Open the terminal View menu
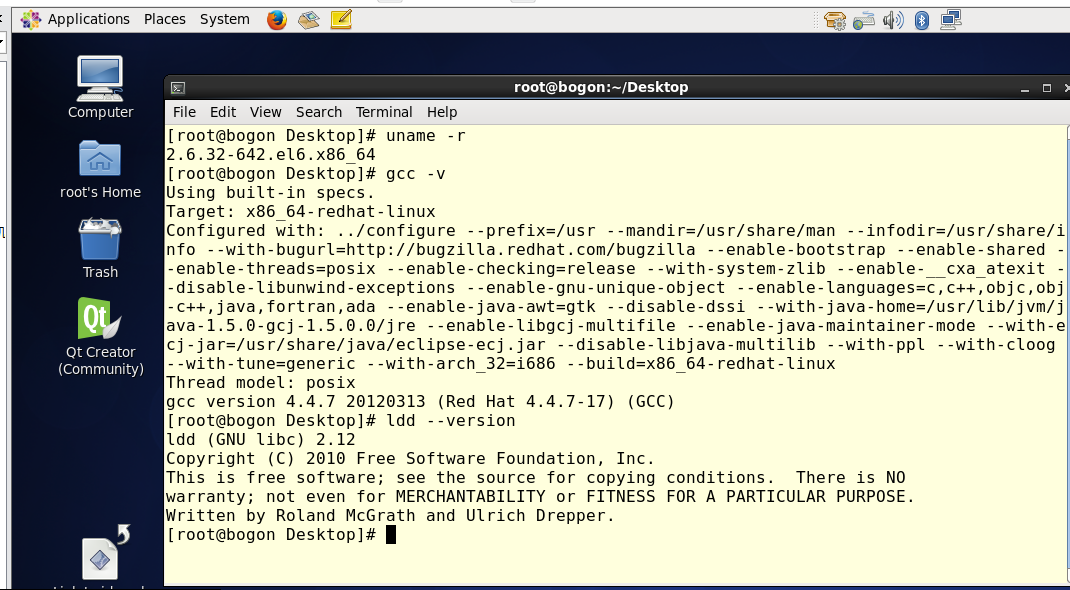Image resolution: width=1070 pixels, height=590 pixels. 266,112
